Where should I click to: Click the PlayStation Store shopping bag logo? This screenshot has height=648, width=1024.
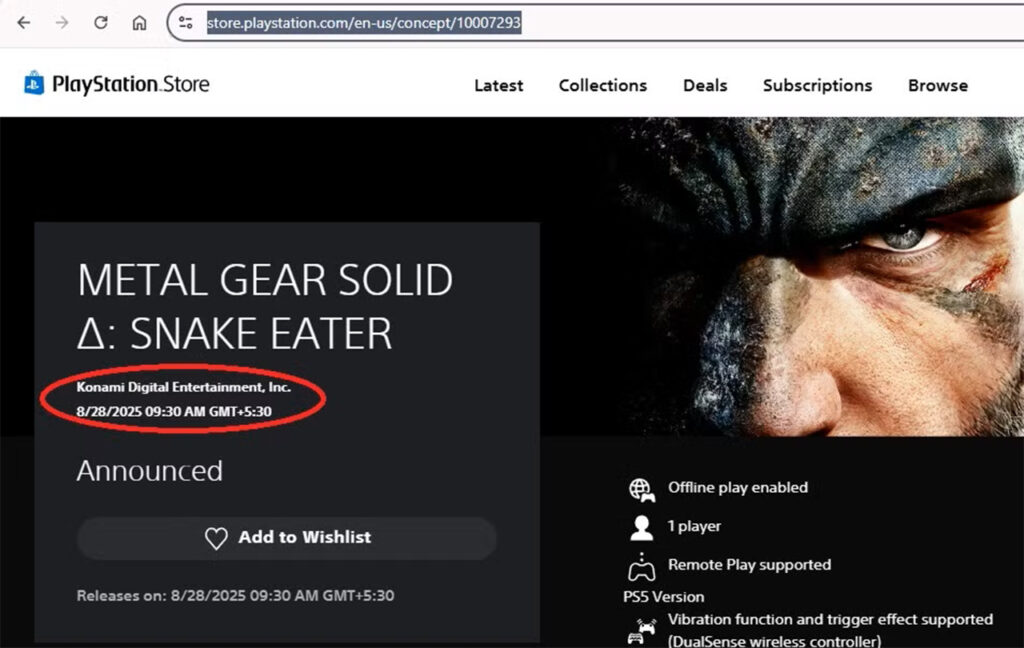34,84
